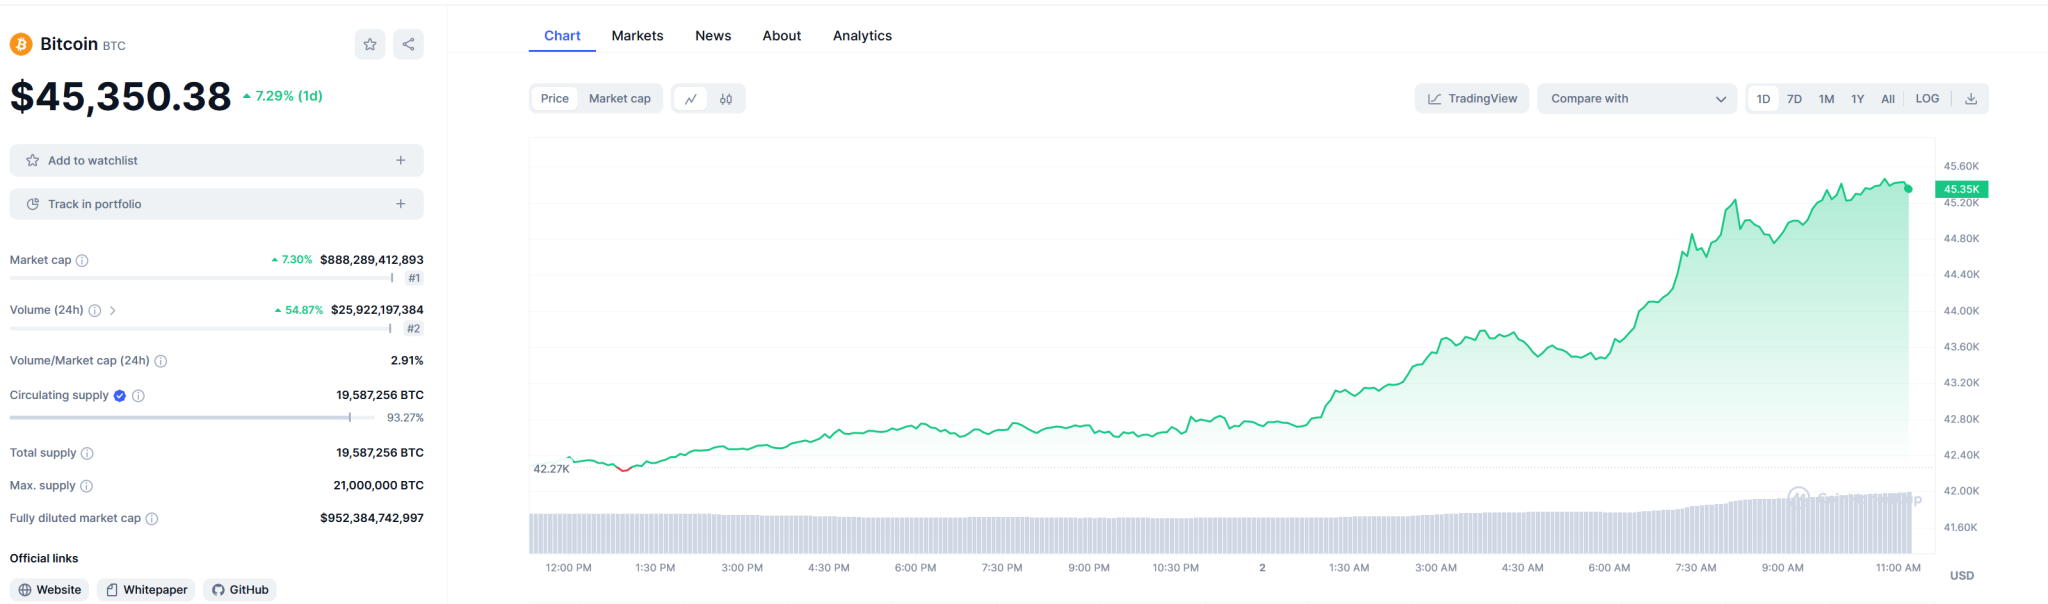This screenshot has height=604, width=2048.
Task: Select 1D time range
Action: tap(1763, 99)
